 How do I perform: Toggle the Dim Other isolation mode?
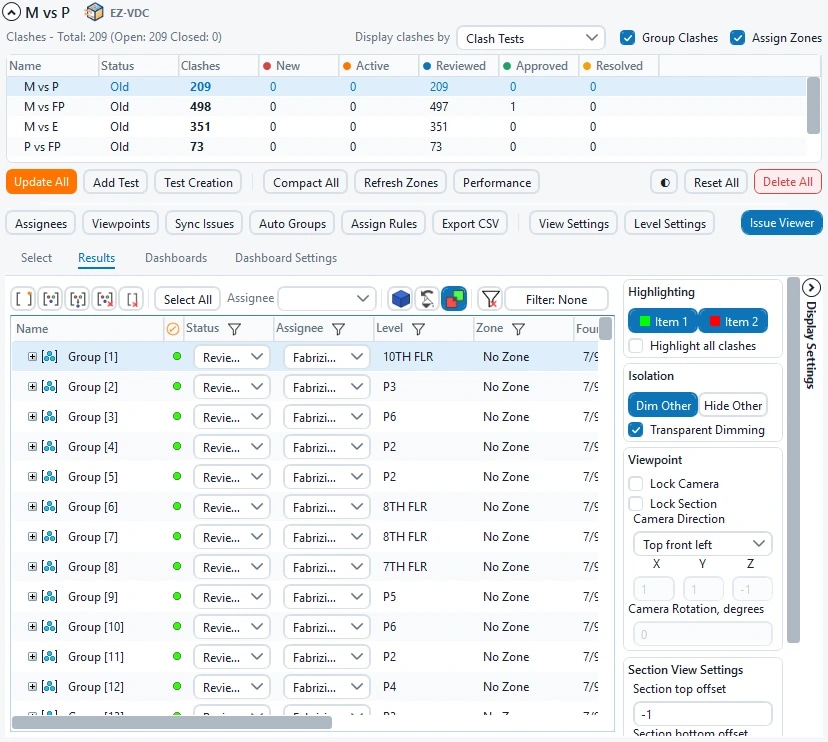[x=663, y=406]
